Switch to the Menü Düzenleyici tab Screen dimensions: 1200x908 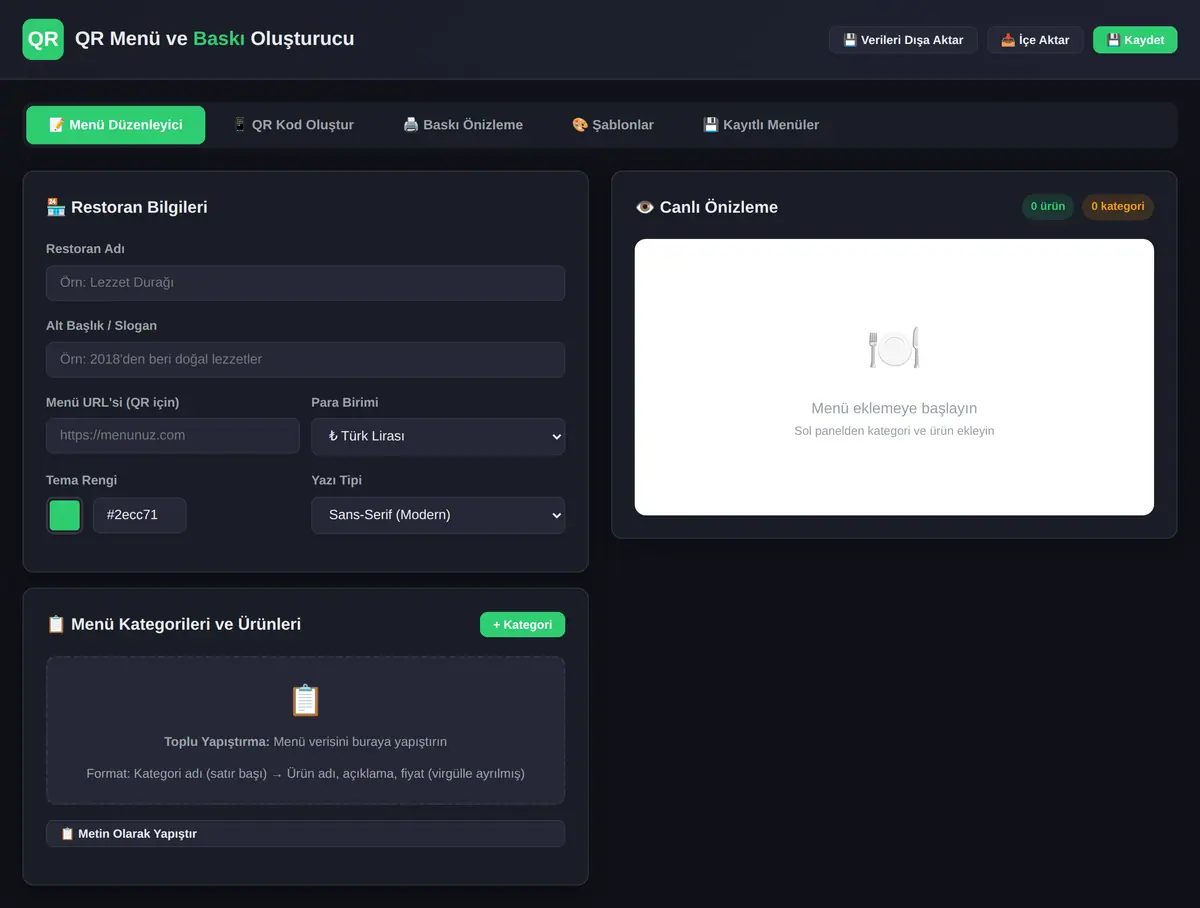[x=116, y=125]
